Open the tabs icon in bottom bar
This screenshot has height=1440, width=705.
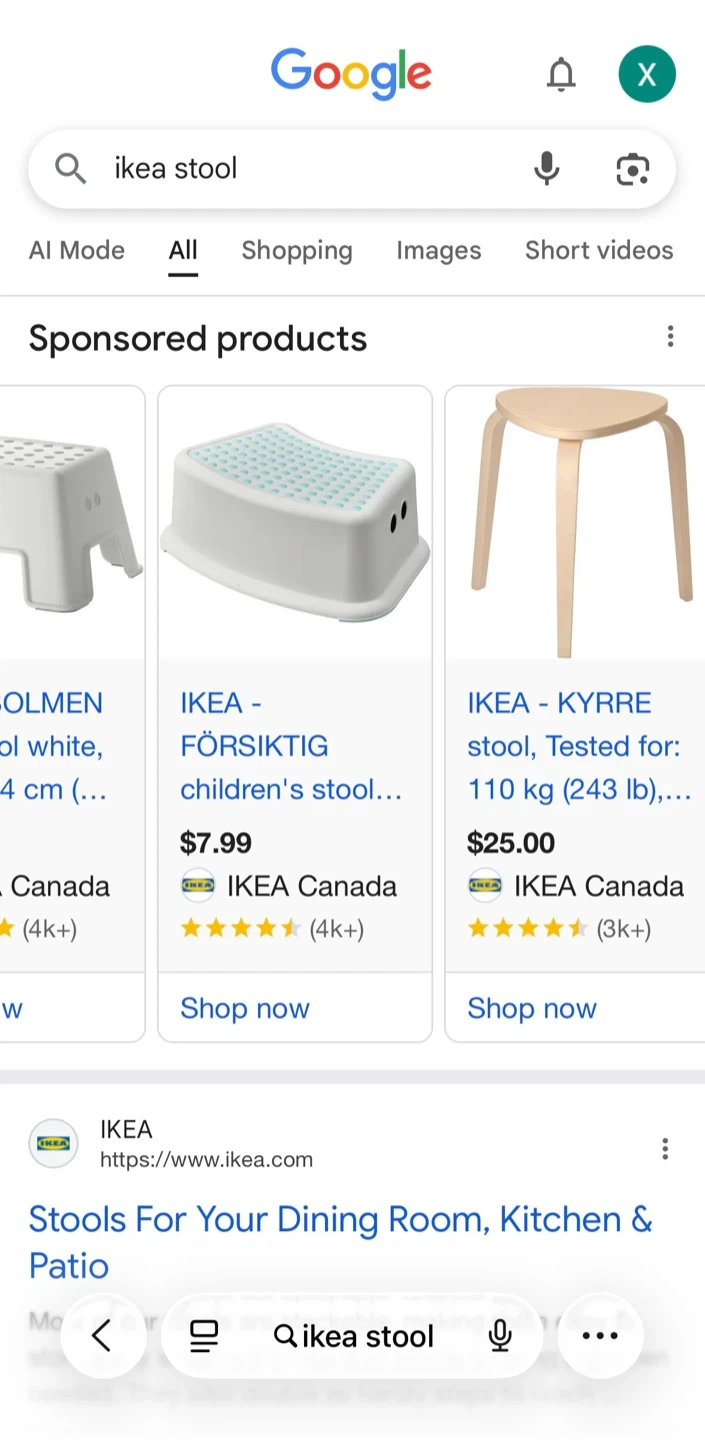point(204,1336)
